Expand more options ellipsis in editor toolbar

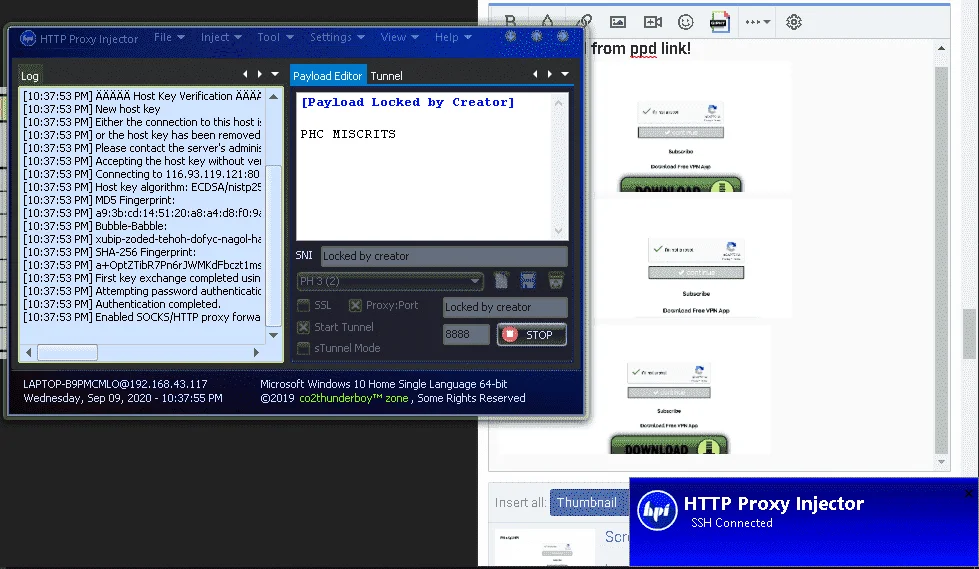pos(757,22)
